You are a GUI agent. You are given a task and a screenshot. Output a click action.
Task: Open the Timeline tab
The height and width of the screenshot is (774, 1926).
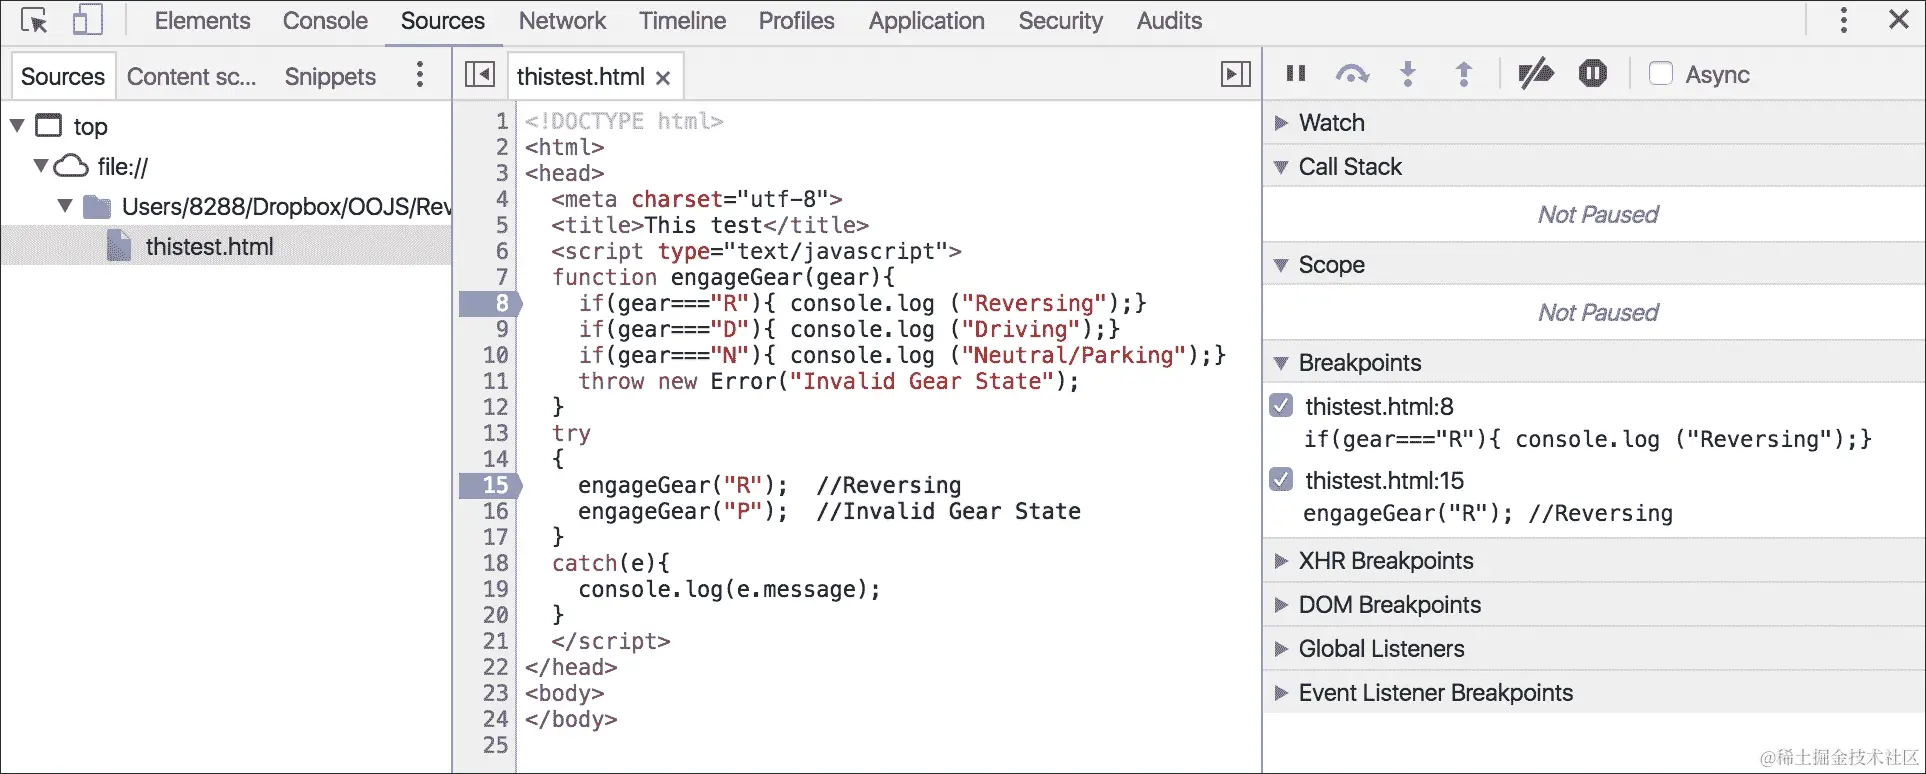[x=683, y=21]
